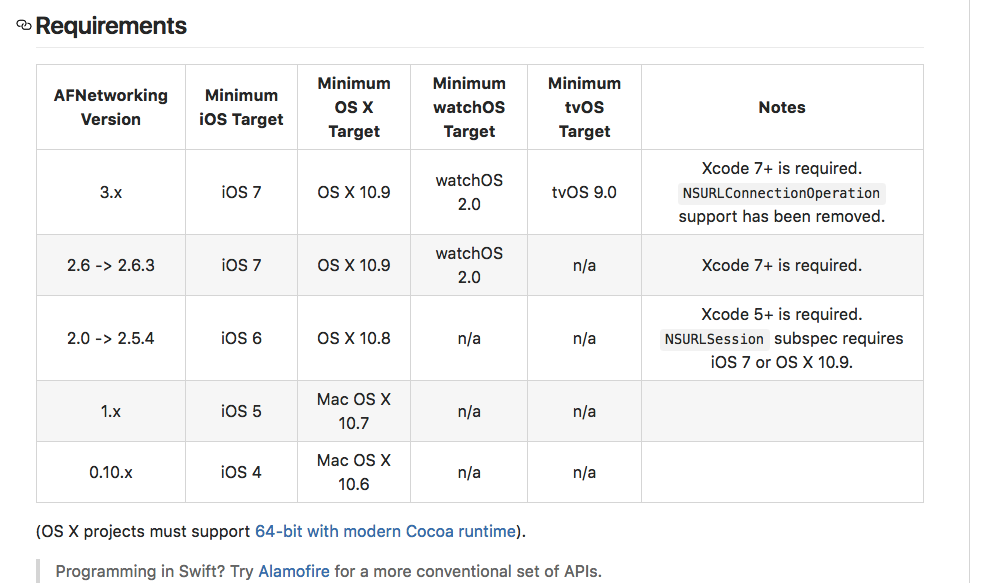The height and width of the screenshot is (583, 984).
Task: Select the 0.10.x version cell
Action: (x=111, y=472)
